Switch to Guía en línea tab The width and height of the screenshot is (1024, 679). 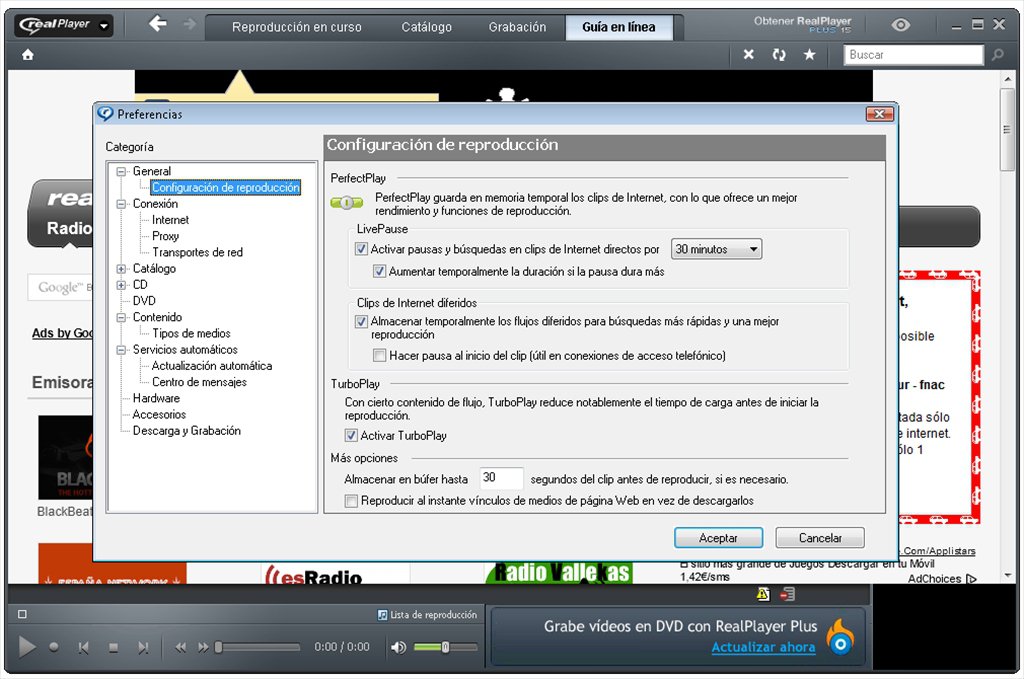618,27
